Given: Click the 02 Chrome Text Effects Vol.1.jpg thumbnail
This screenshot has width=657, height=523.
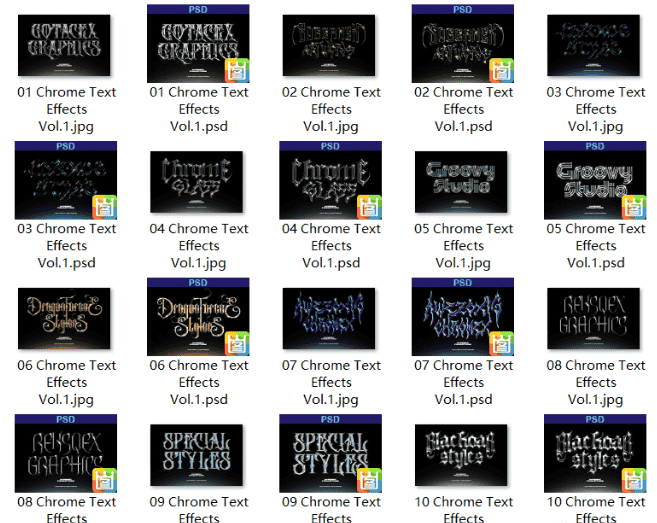Looking at the screenshot, I should (329, 45).
